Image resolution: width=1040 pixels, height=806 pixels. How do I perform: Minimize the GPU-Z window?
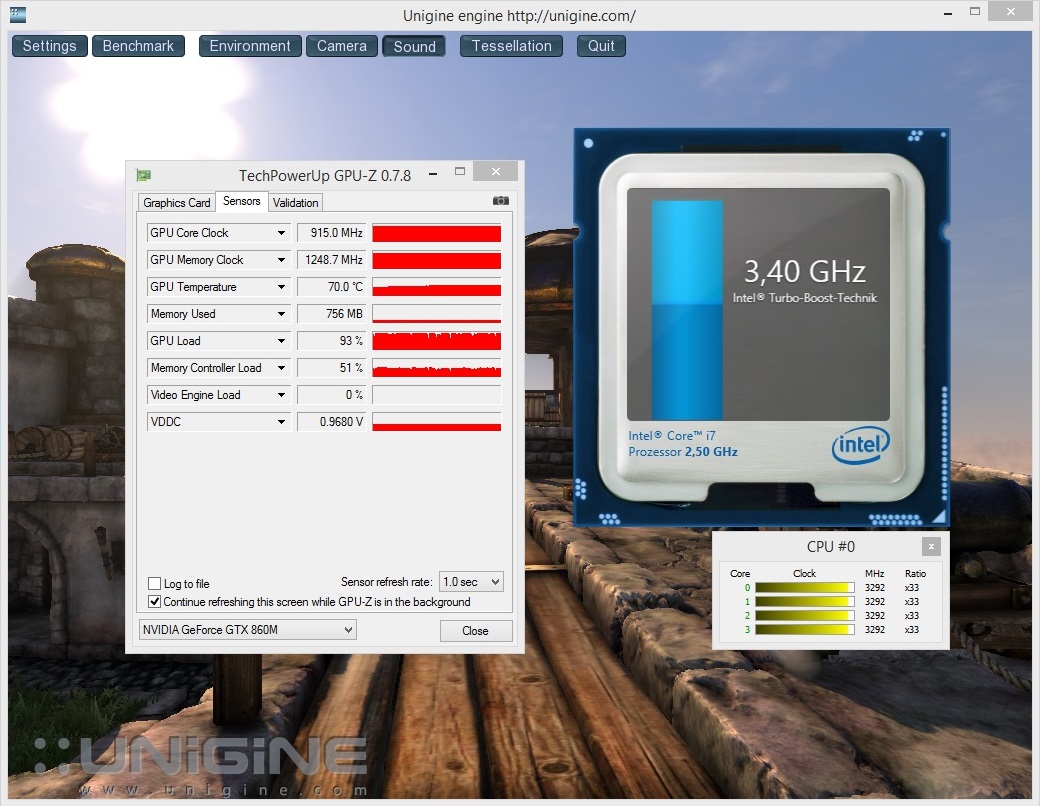click(x=433, y=173)
